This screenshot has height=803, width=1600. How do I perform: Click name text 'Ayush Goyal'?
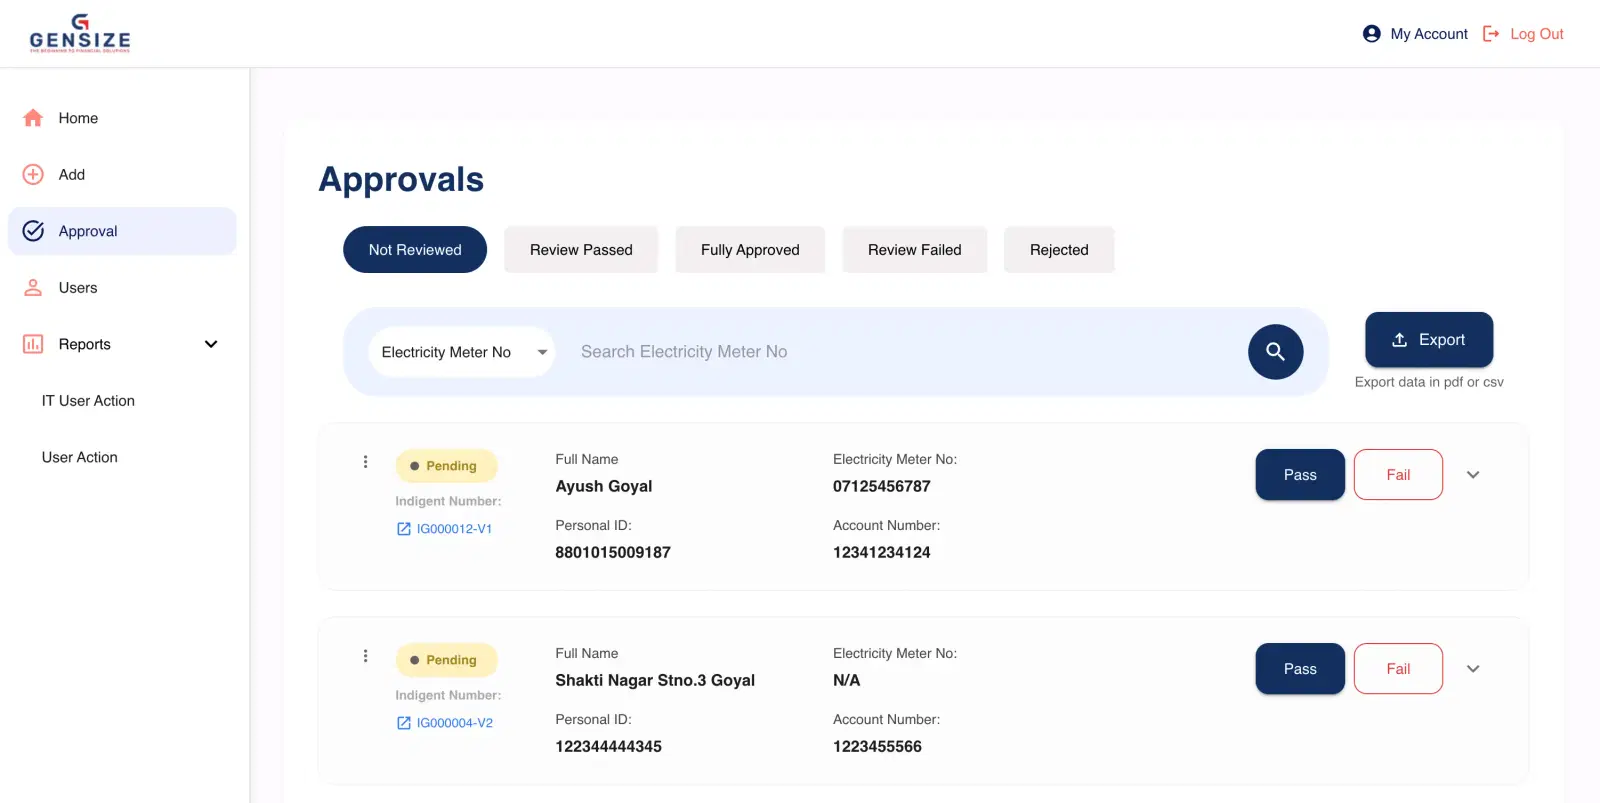point(604,487)
